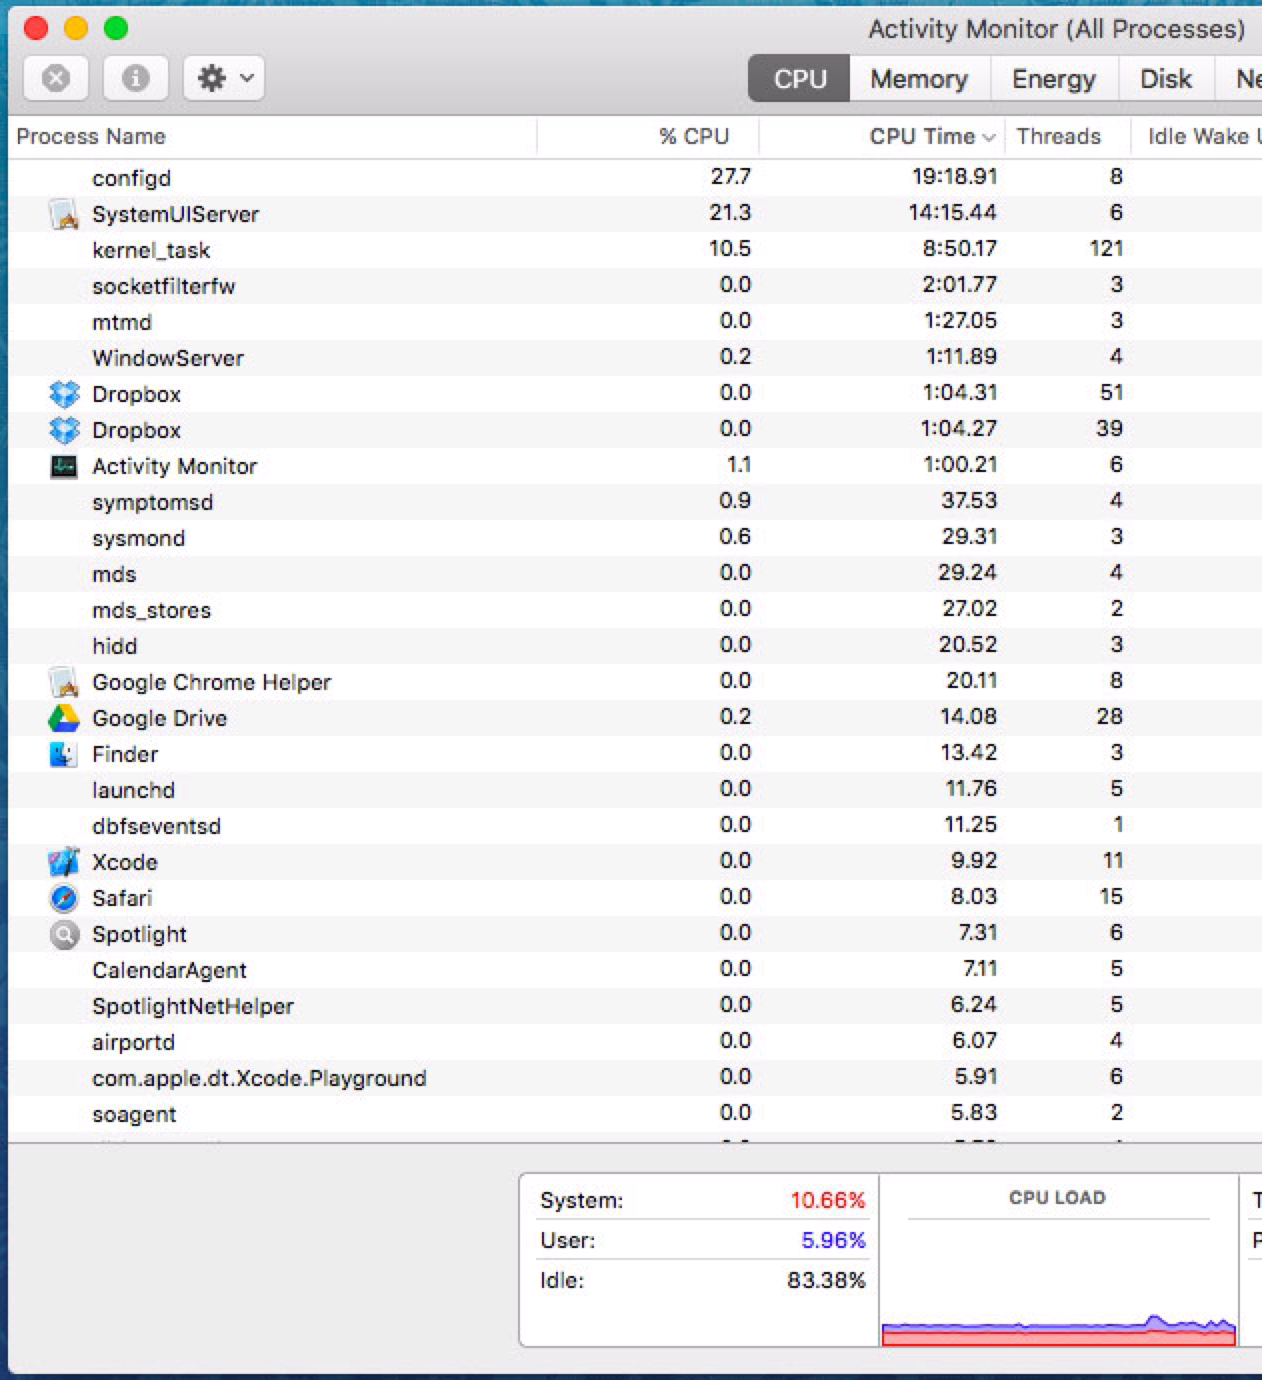The image size is (1262, 1380).
Task: Click the User 5.96% value
Action: [832, 1240]
